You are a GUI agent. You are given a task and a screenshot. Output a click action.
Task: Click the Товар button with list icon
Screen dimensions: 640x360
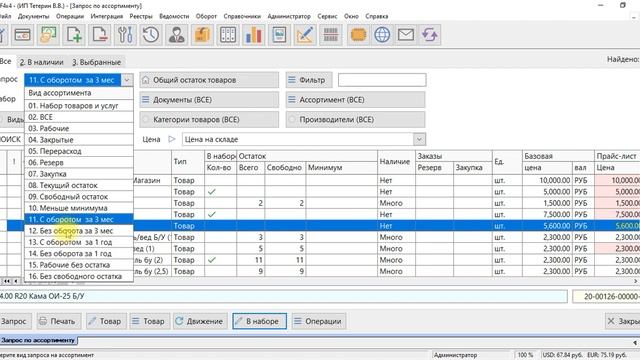click(x=149, y=321)
